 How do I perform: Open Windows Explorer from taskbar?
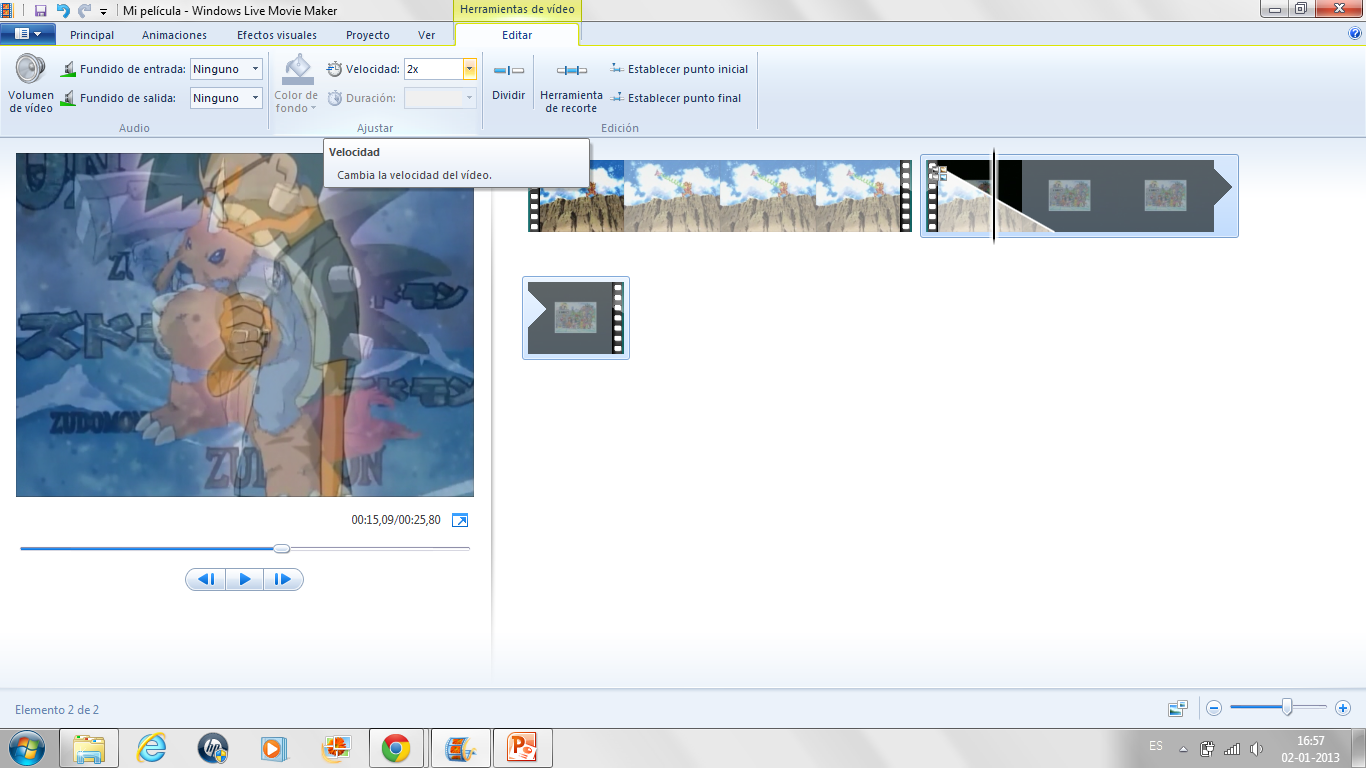[x=89, y=748]
